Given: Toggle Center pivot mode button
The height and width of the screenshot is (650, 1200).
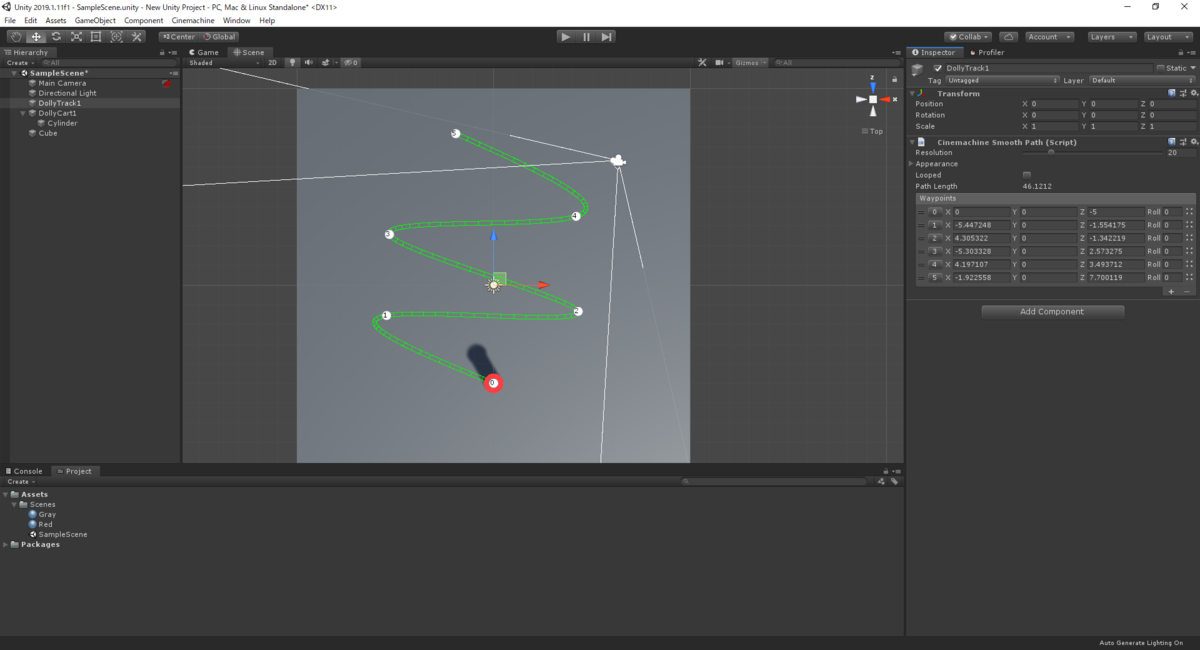Looking at the screenshot, I should pyautogui.click(x=179, y=37).
